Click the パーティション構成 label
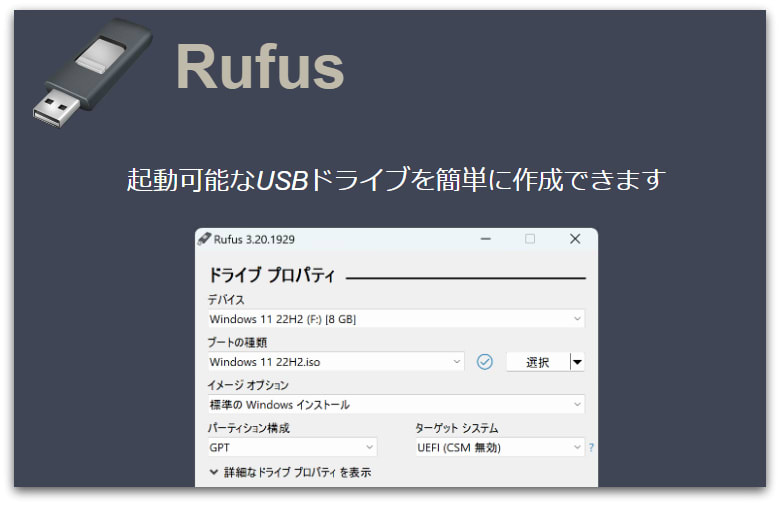This screenshot has width=780, height=505. pos(248,428)
